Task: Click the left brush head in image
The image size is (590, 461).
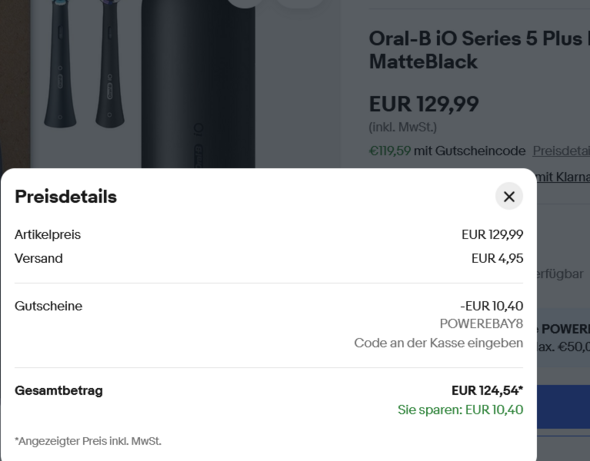Action: 60,64
